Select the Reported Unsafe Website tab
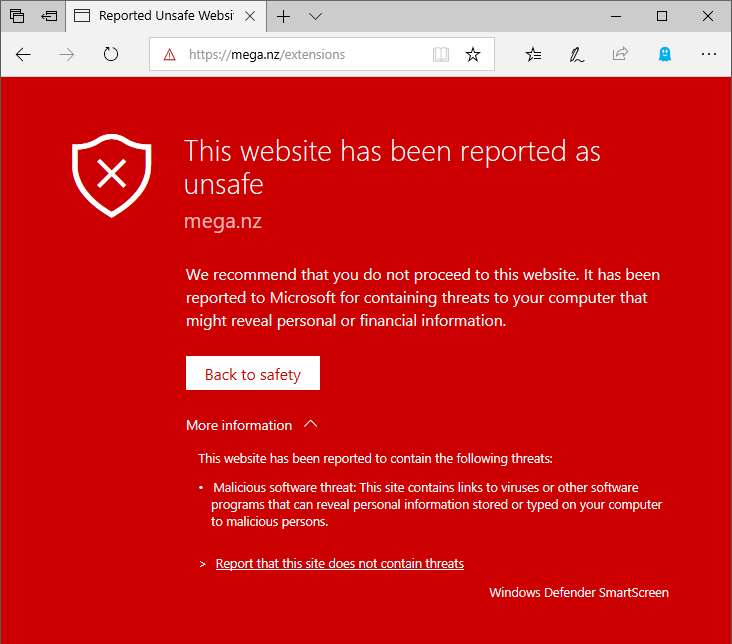 coord(166,16)
